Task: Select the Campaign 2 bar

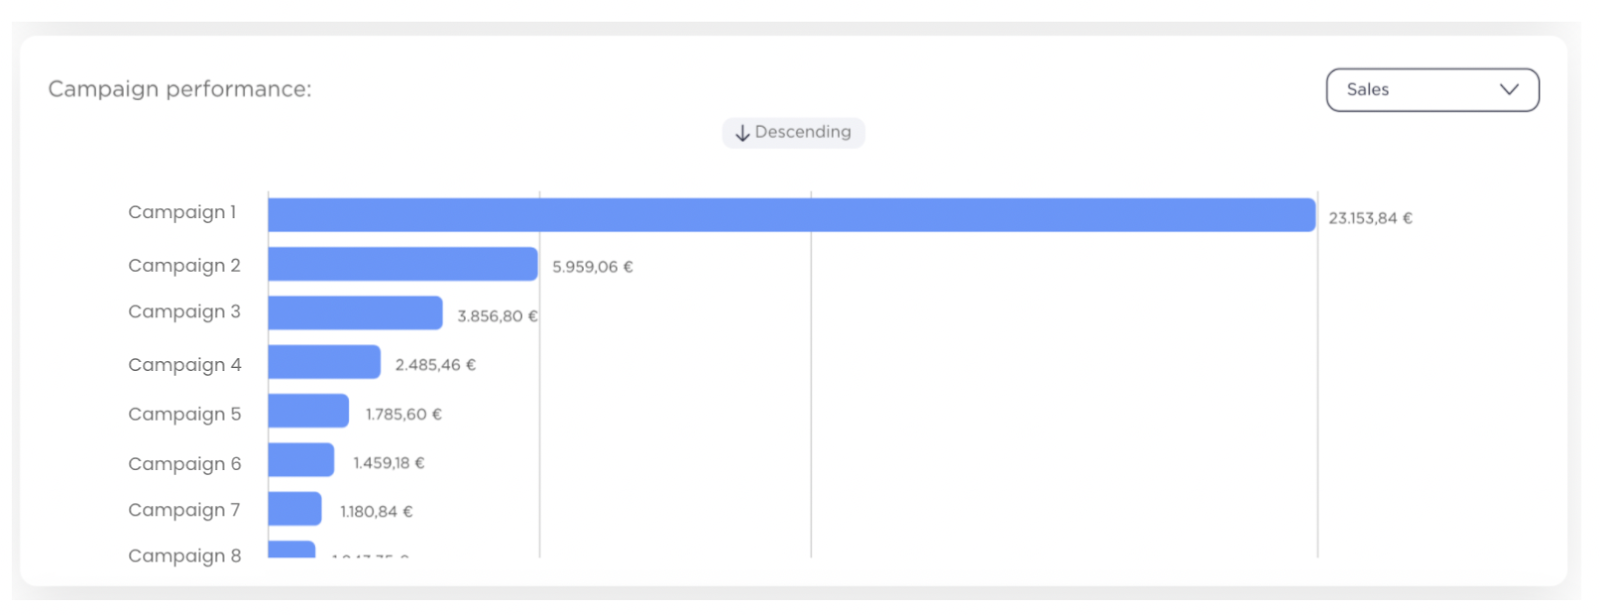Action: pyautogui.click(x=403, y=264)
